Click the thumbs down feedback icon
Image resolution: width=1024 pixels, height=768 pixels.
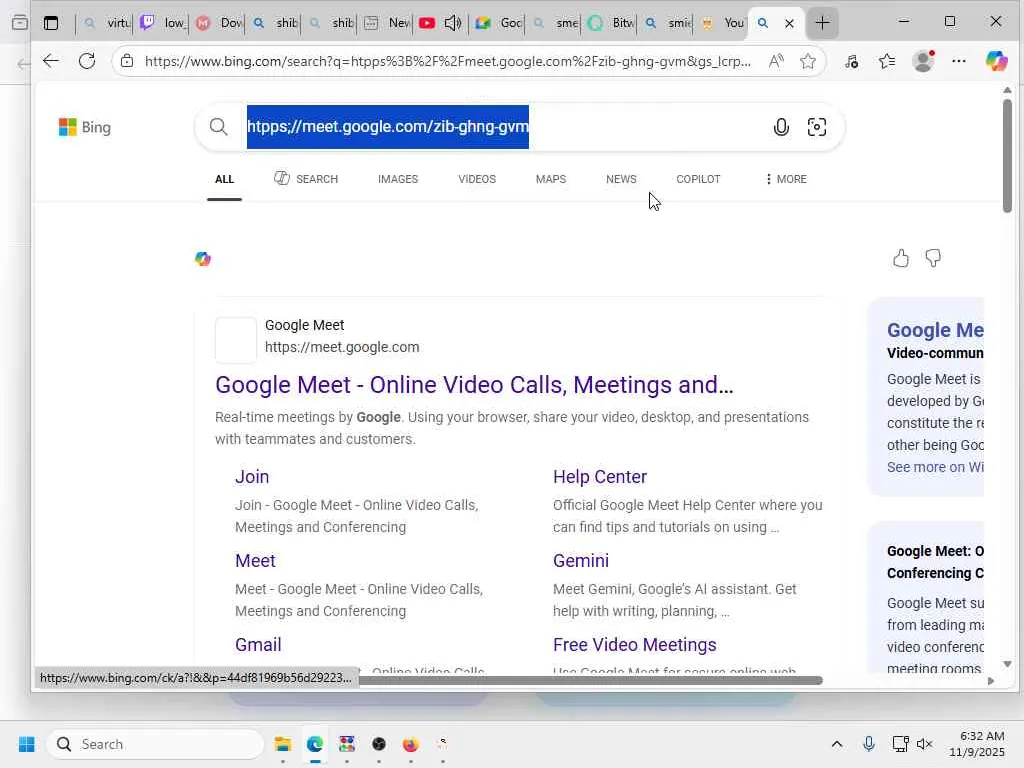pyautogui.click(x=933, y=259)
